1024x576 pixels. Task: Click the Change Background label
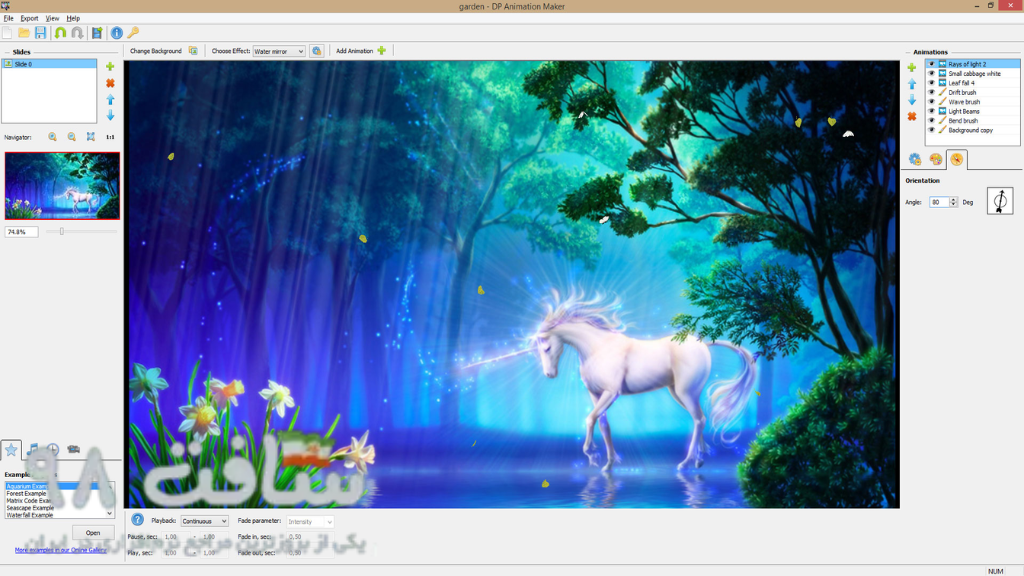pyautogui.click(x=155, y=51)
